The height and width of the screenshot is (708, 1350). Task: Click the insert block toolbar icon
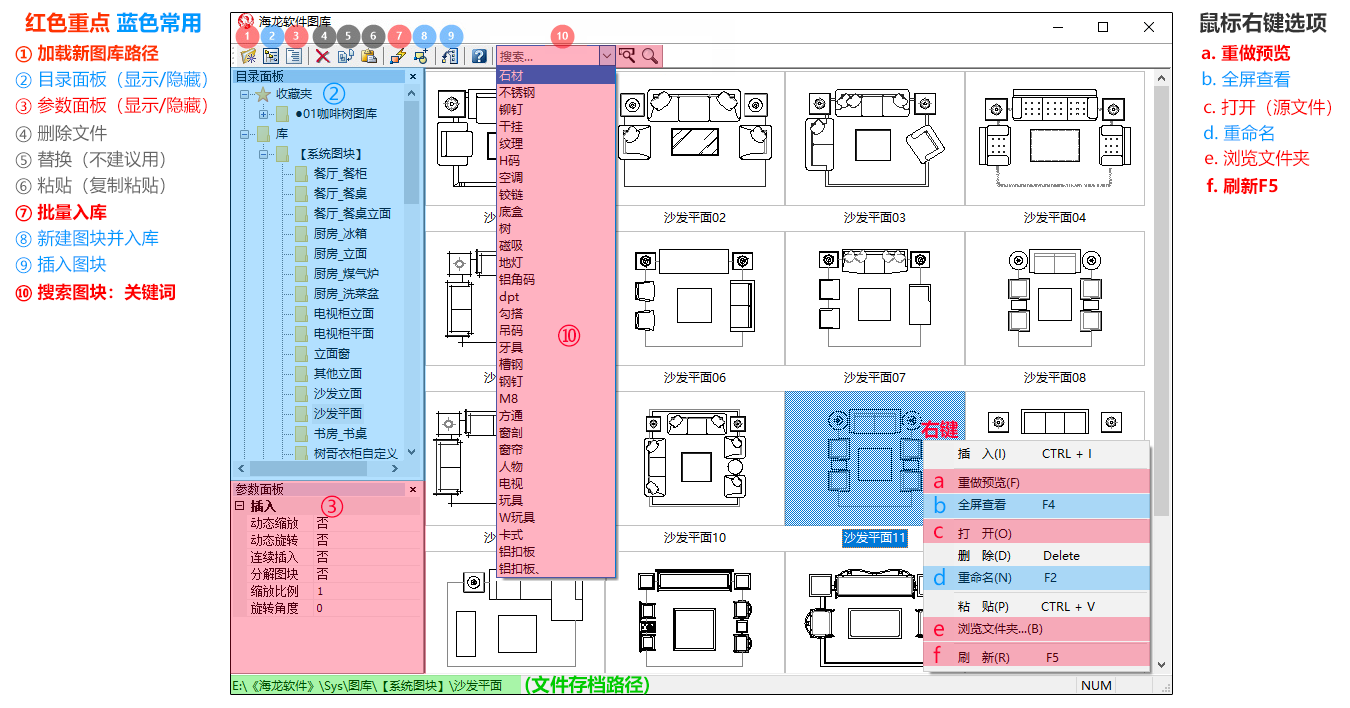(x=450, y=57)
